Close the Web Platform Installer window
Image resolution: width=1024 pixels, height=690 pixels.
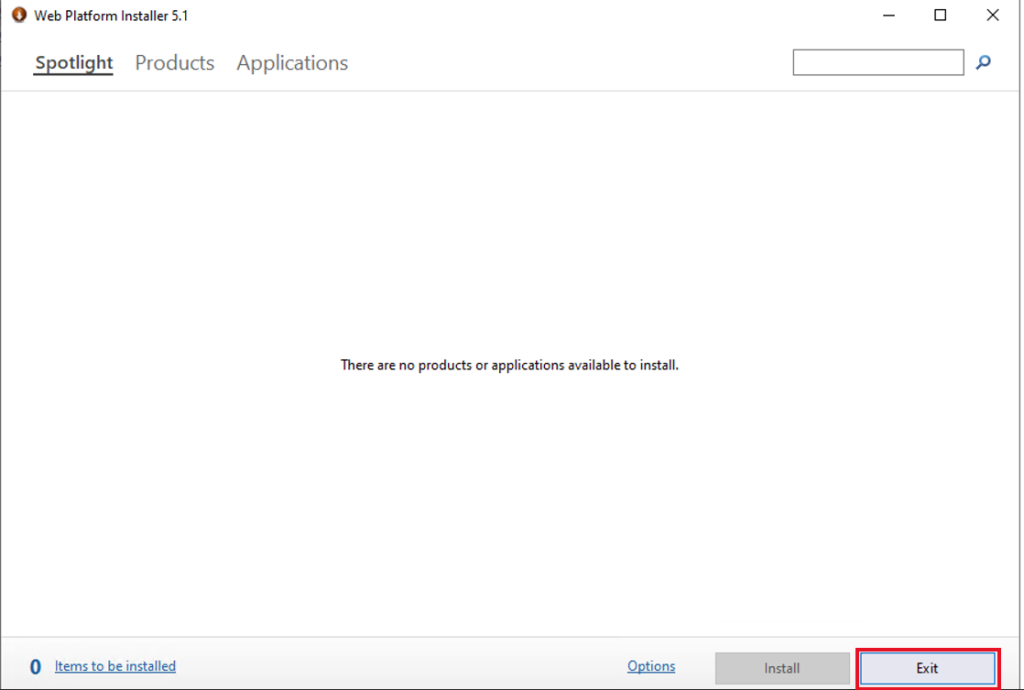[993, 15]
